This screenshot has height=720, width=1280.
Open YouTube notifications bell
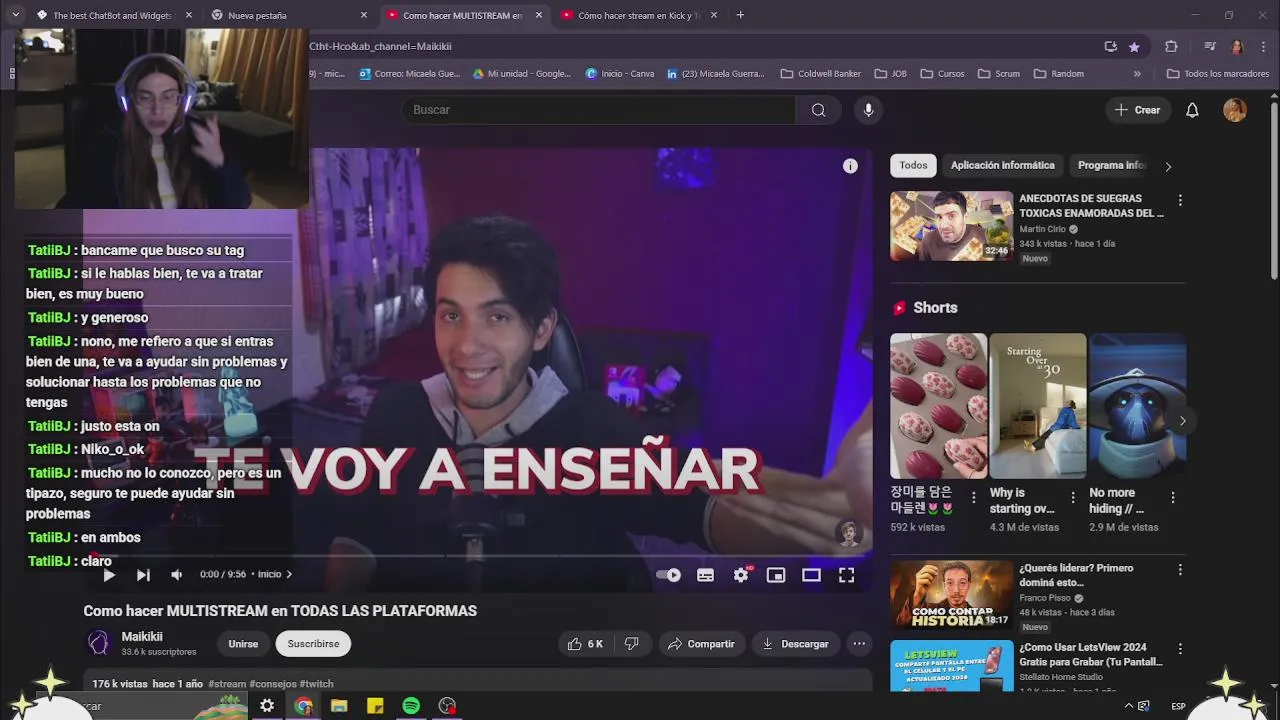(1192, 110)
